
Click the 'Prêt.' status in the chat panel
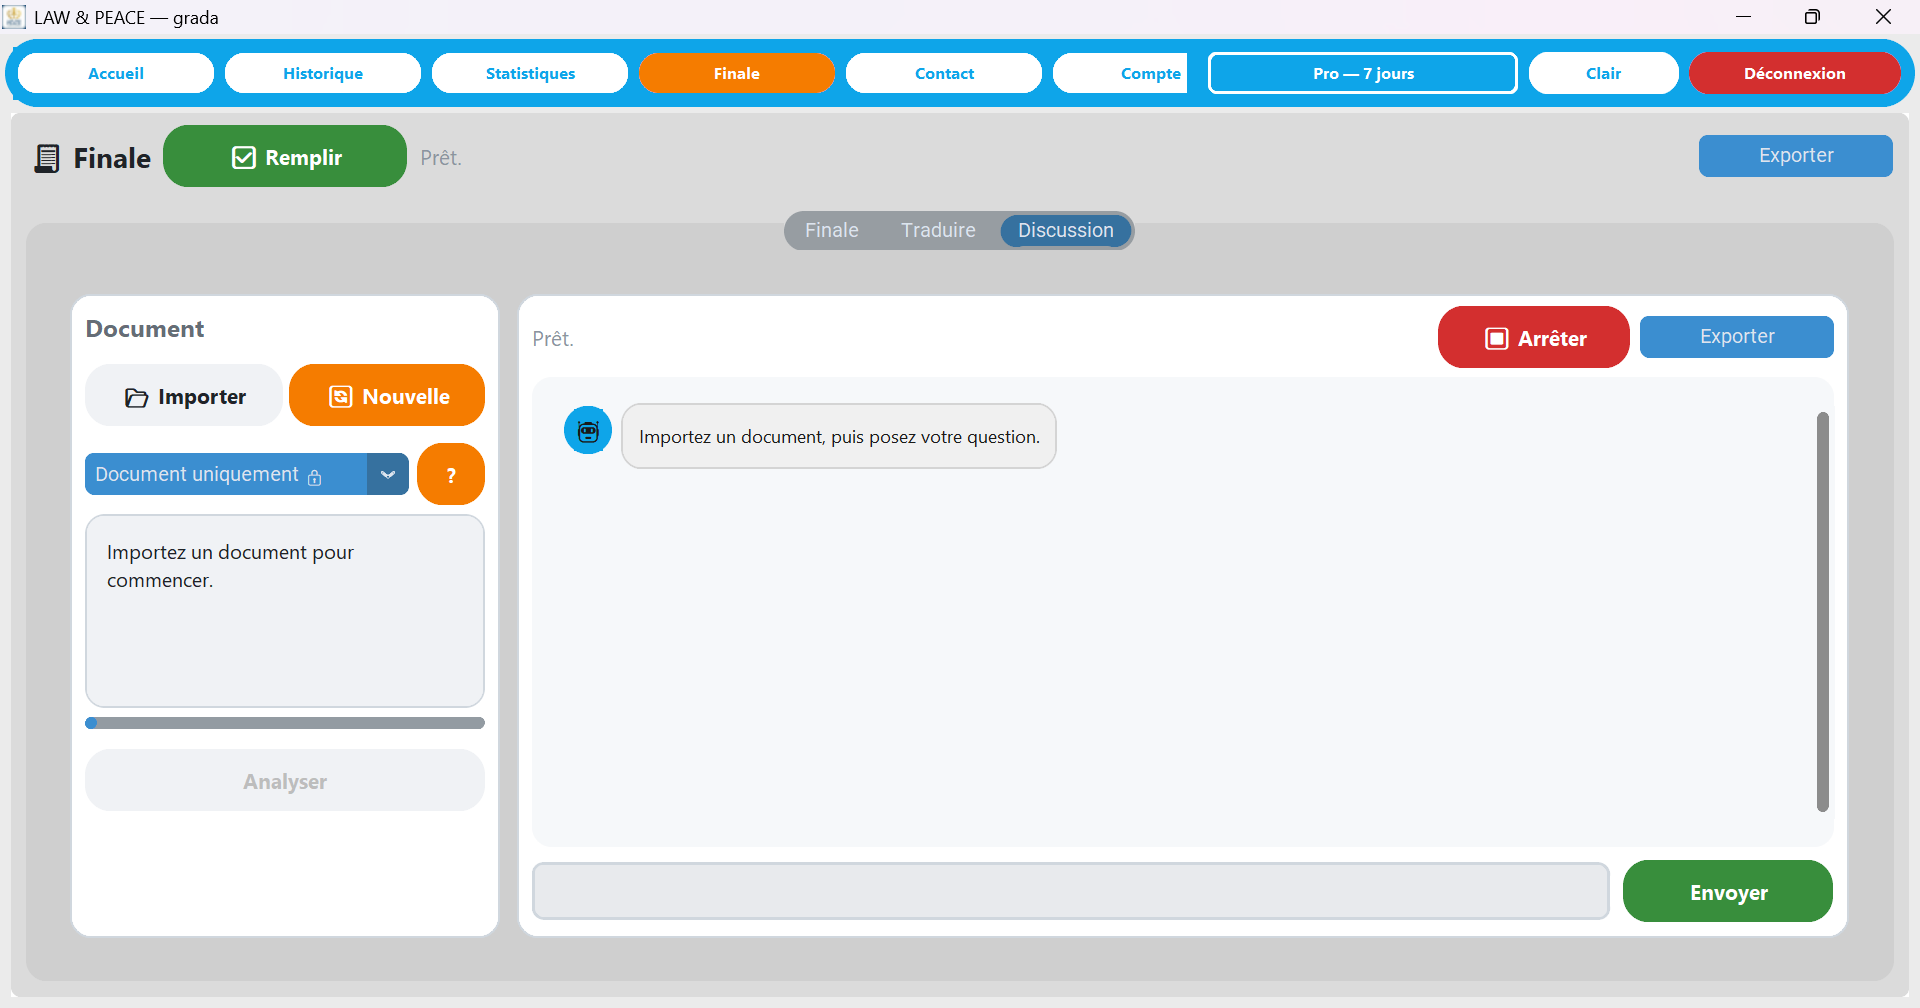click(553, 339)
